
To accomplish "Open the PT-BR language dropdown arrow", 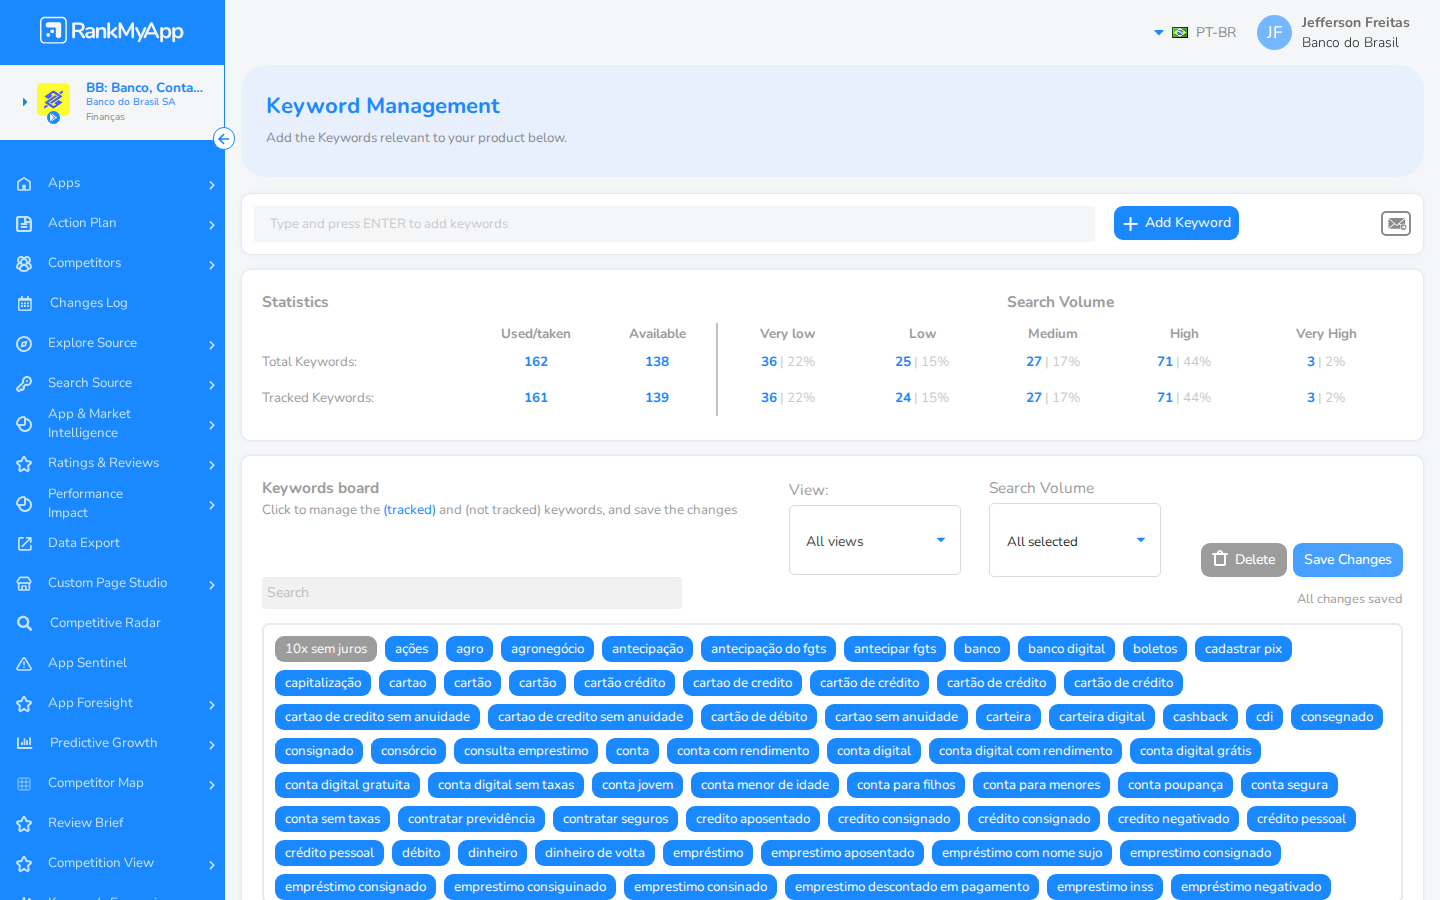I will [x=1159, y=33].
